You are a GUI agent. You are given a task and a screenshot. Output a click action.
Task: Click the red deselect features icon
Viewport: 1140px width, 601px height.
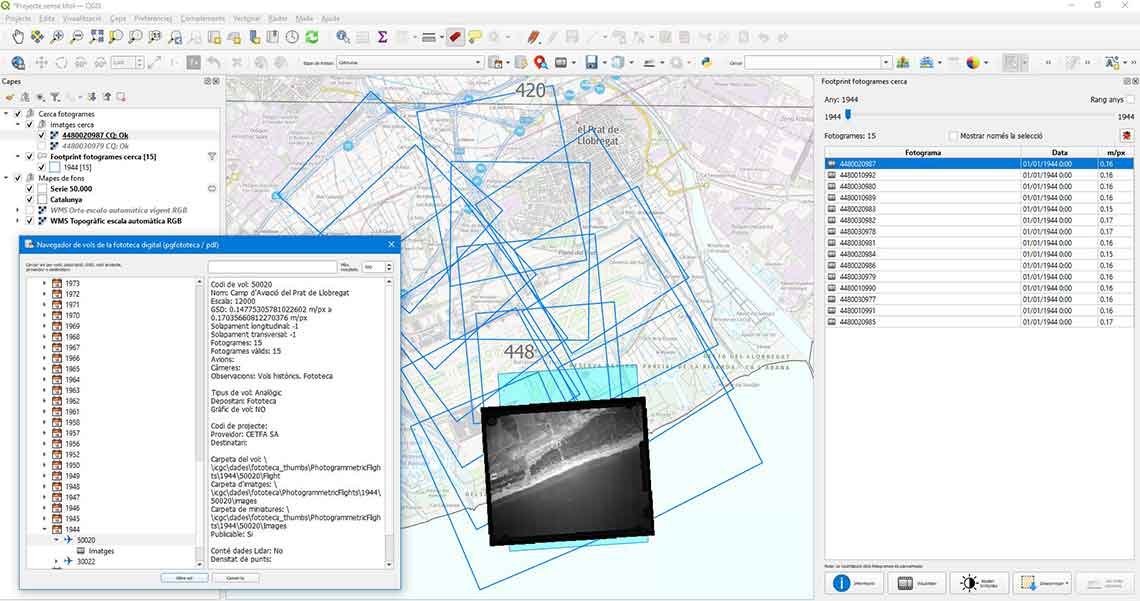click(x=455, y=37)
